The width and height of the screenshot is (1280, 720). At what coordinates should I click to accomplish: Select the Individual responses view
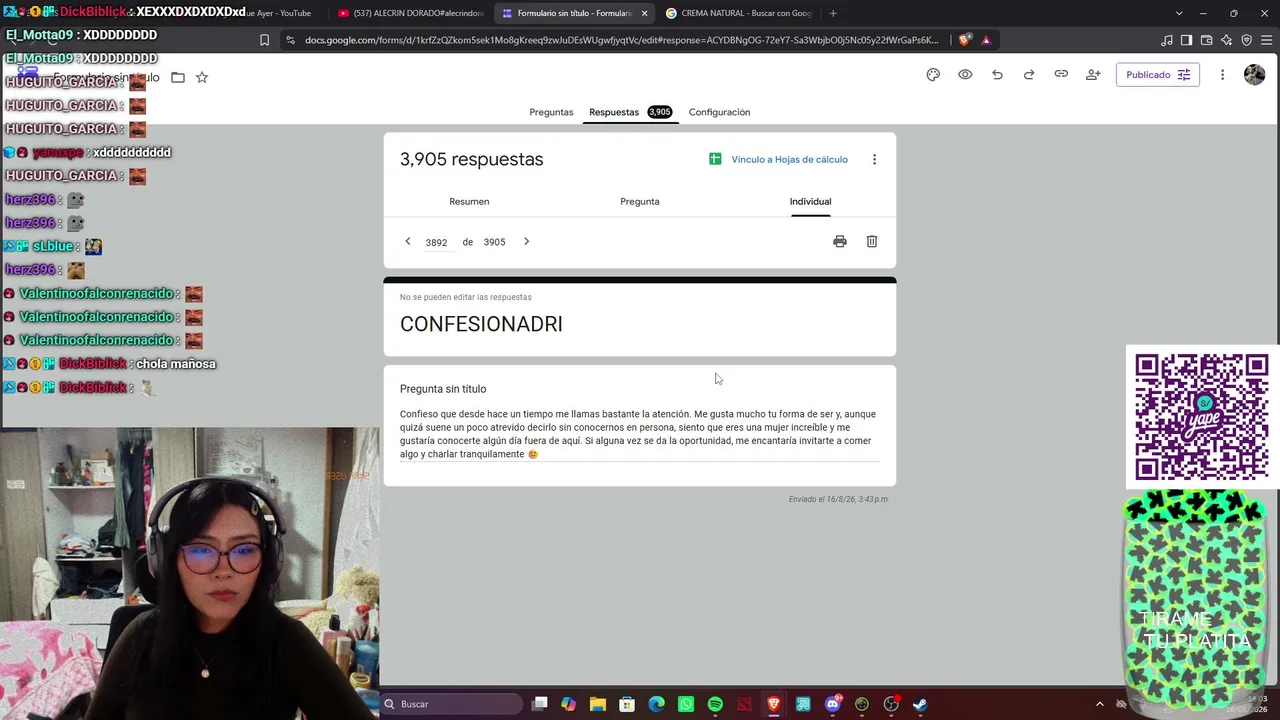810,201
